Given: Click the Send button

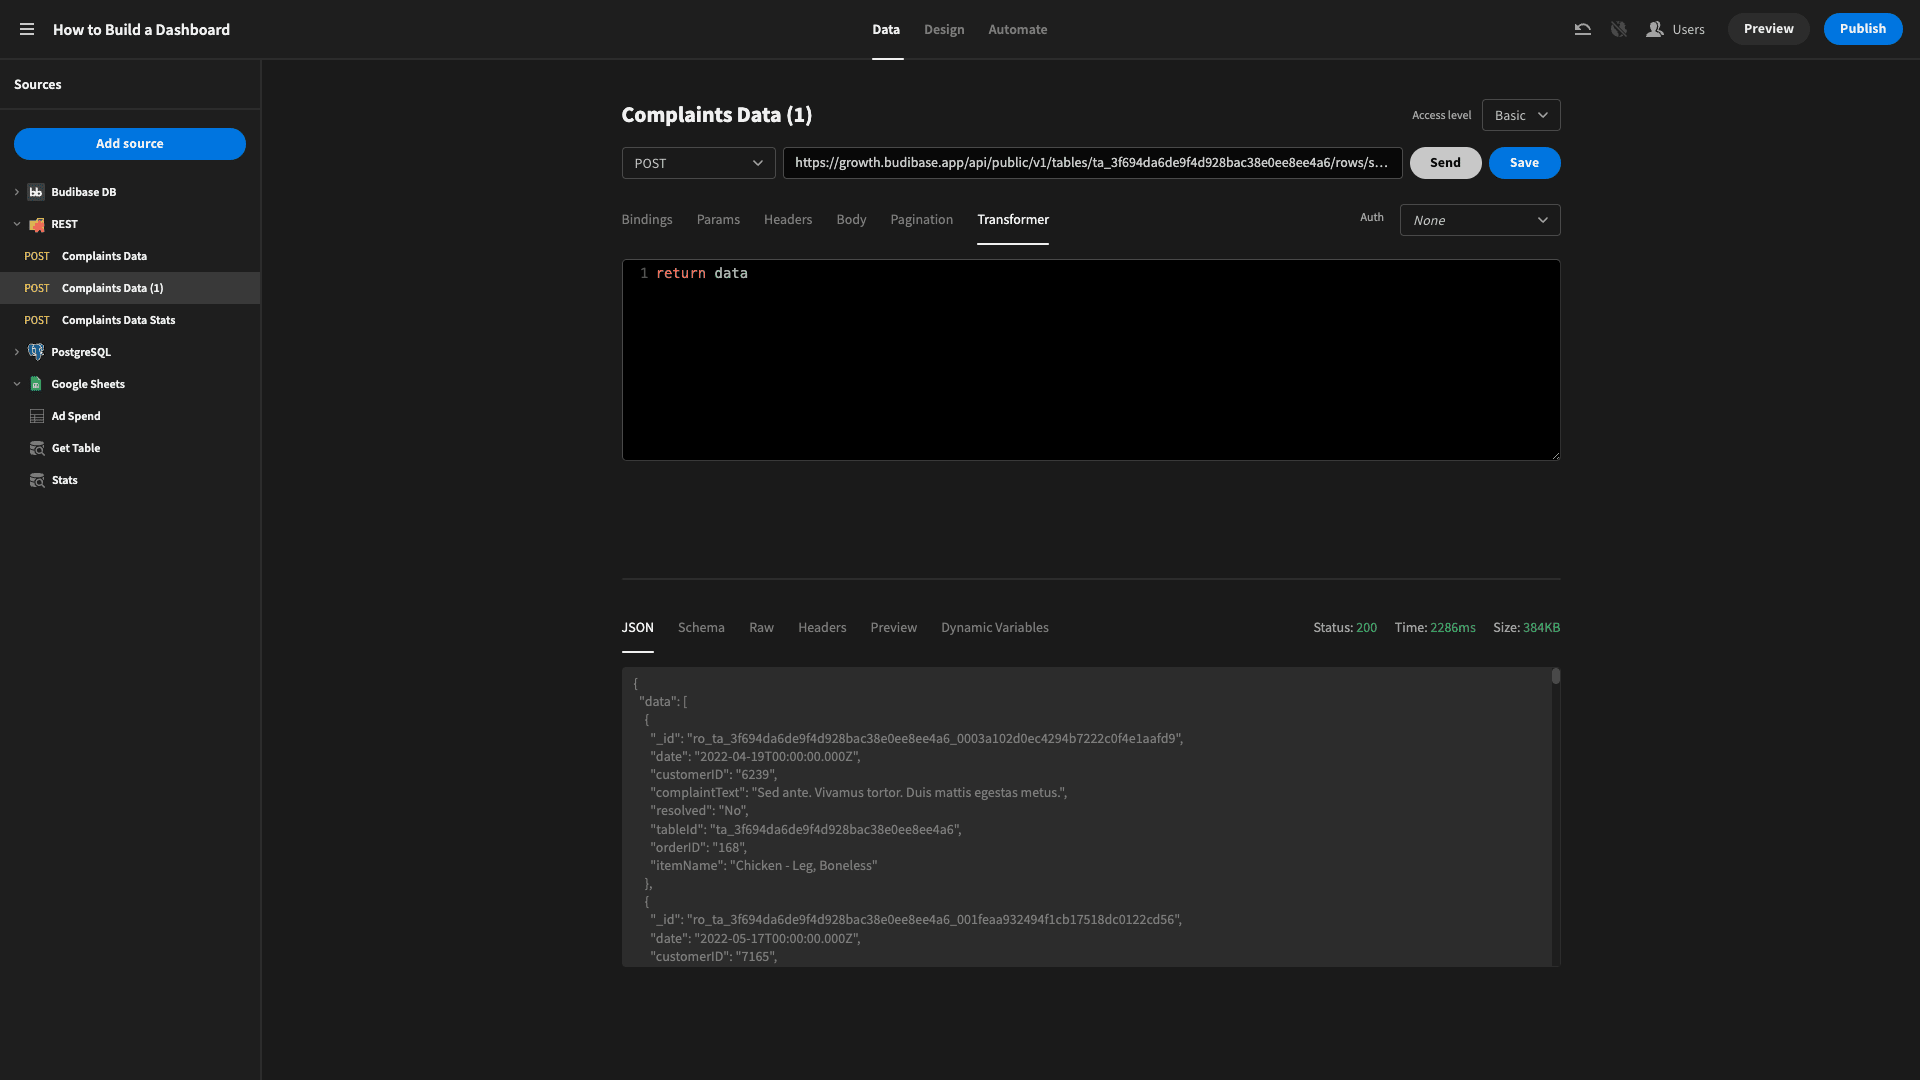Looking at the screenshot, I should 1445,162.
